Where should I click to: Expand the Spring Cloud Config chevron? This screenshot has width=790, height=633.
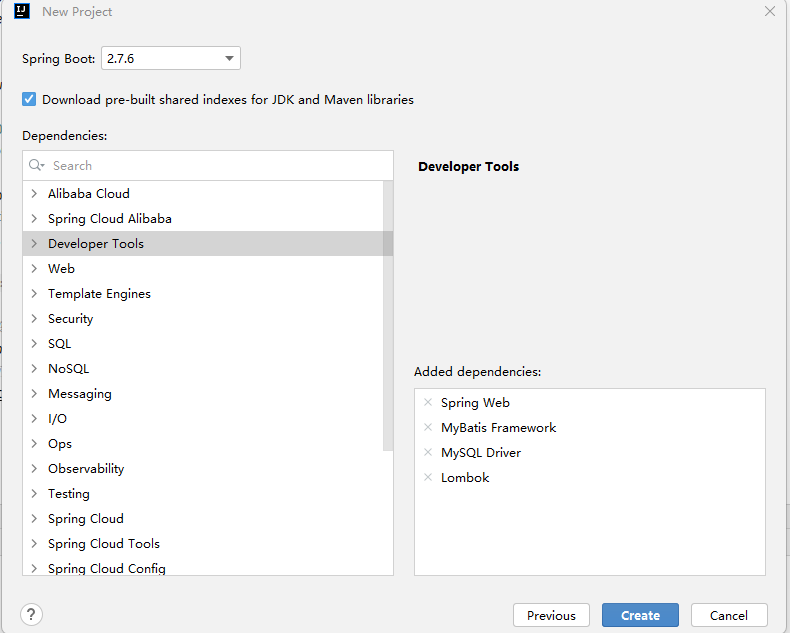click(x=34, y=568)
